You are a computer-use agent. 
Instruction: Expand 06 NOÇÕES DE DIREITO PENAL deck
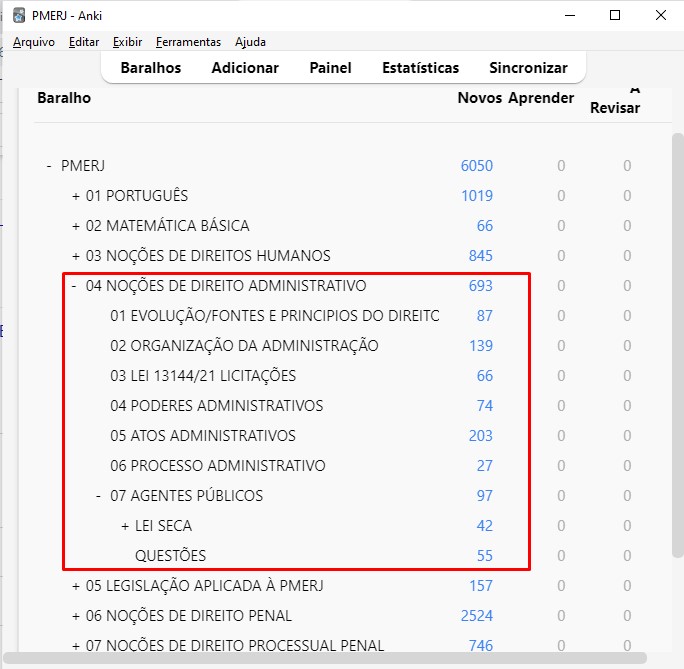[x=76, y=616]
